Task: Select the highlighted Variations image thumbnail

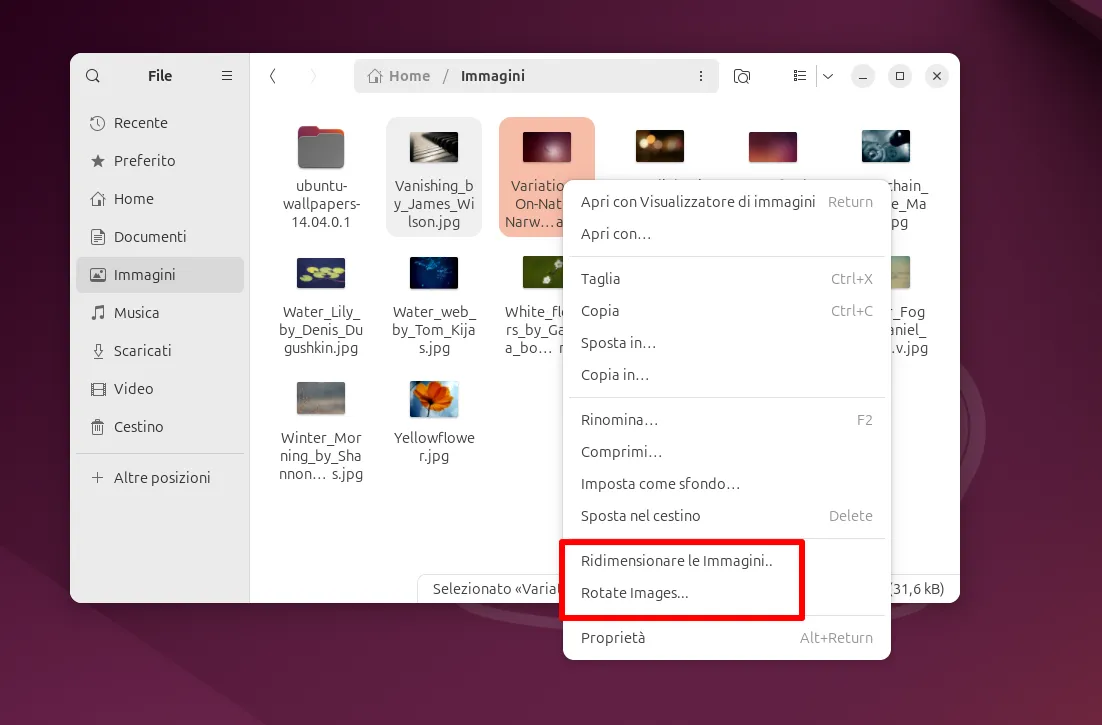Action: click(x=547, y=147)
